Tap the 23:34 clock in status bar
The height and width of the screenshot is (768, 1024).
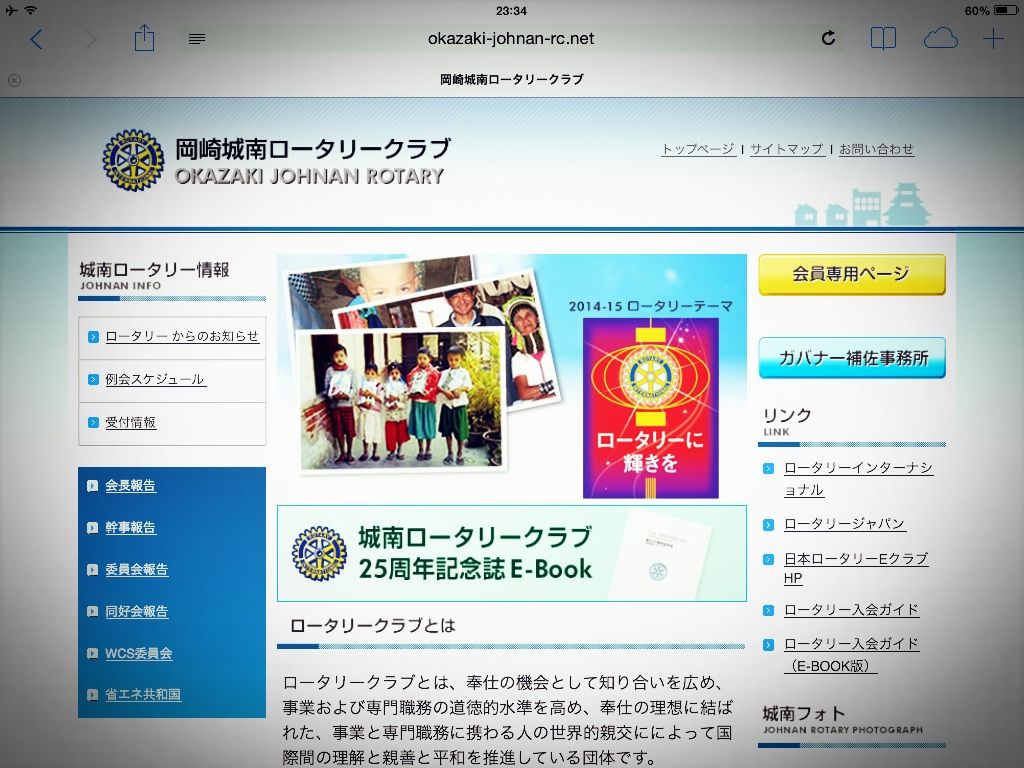[511, 10]
